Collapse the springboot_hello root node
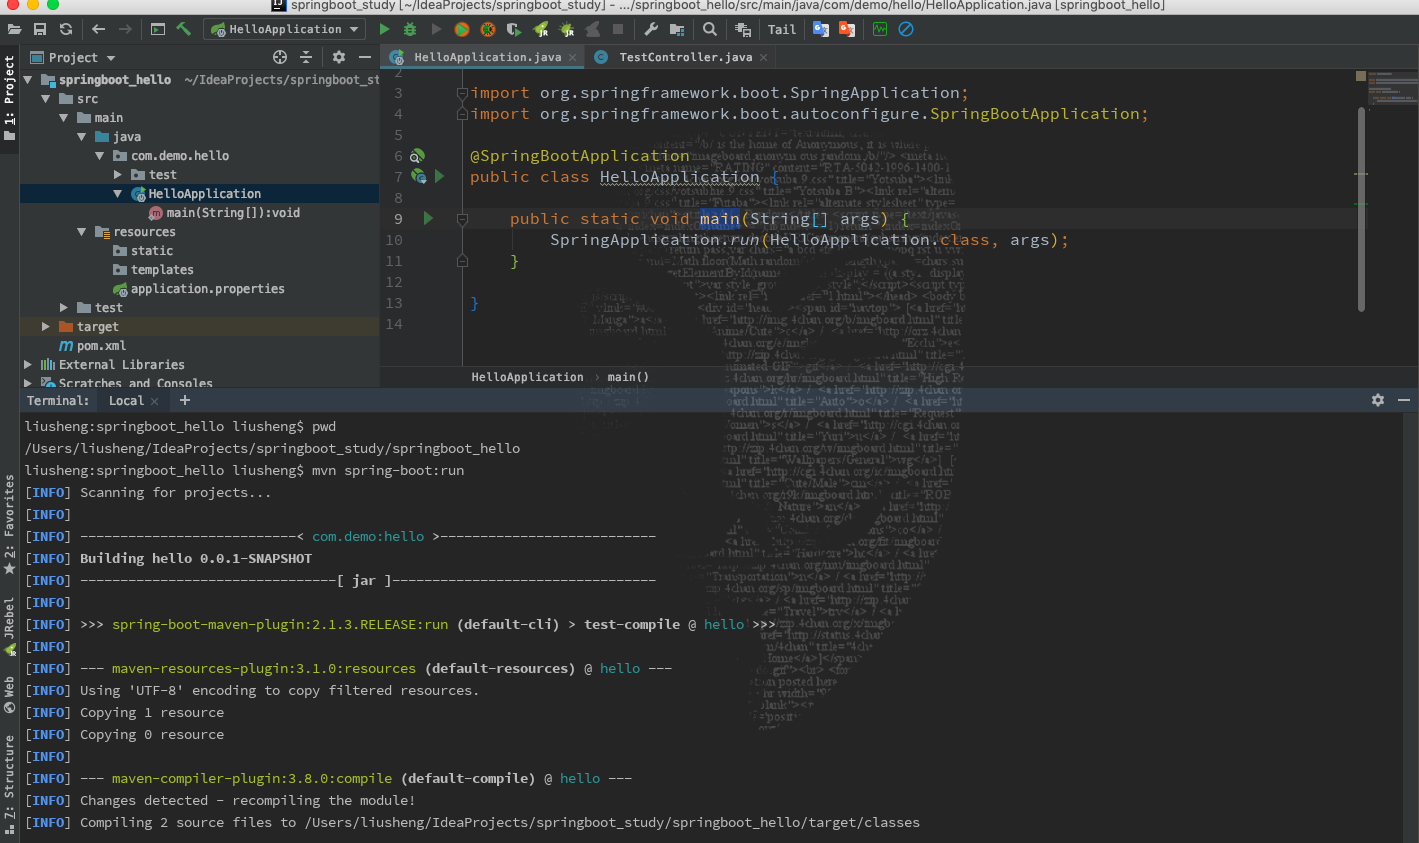 28,79
